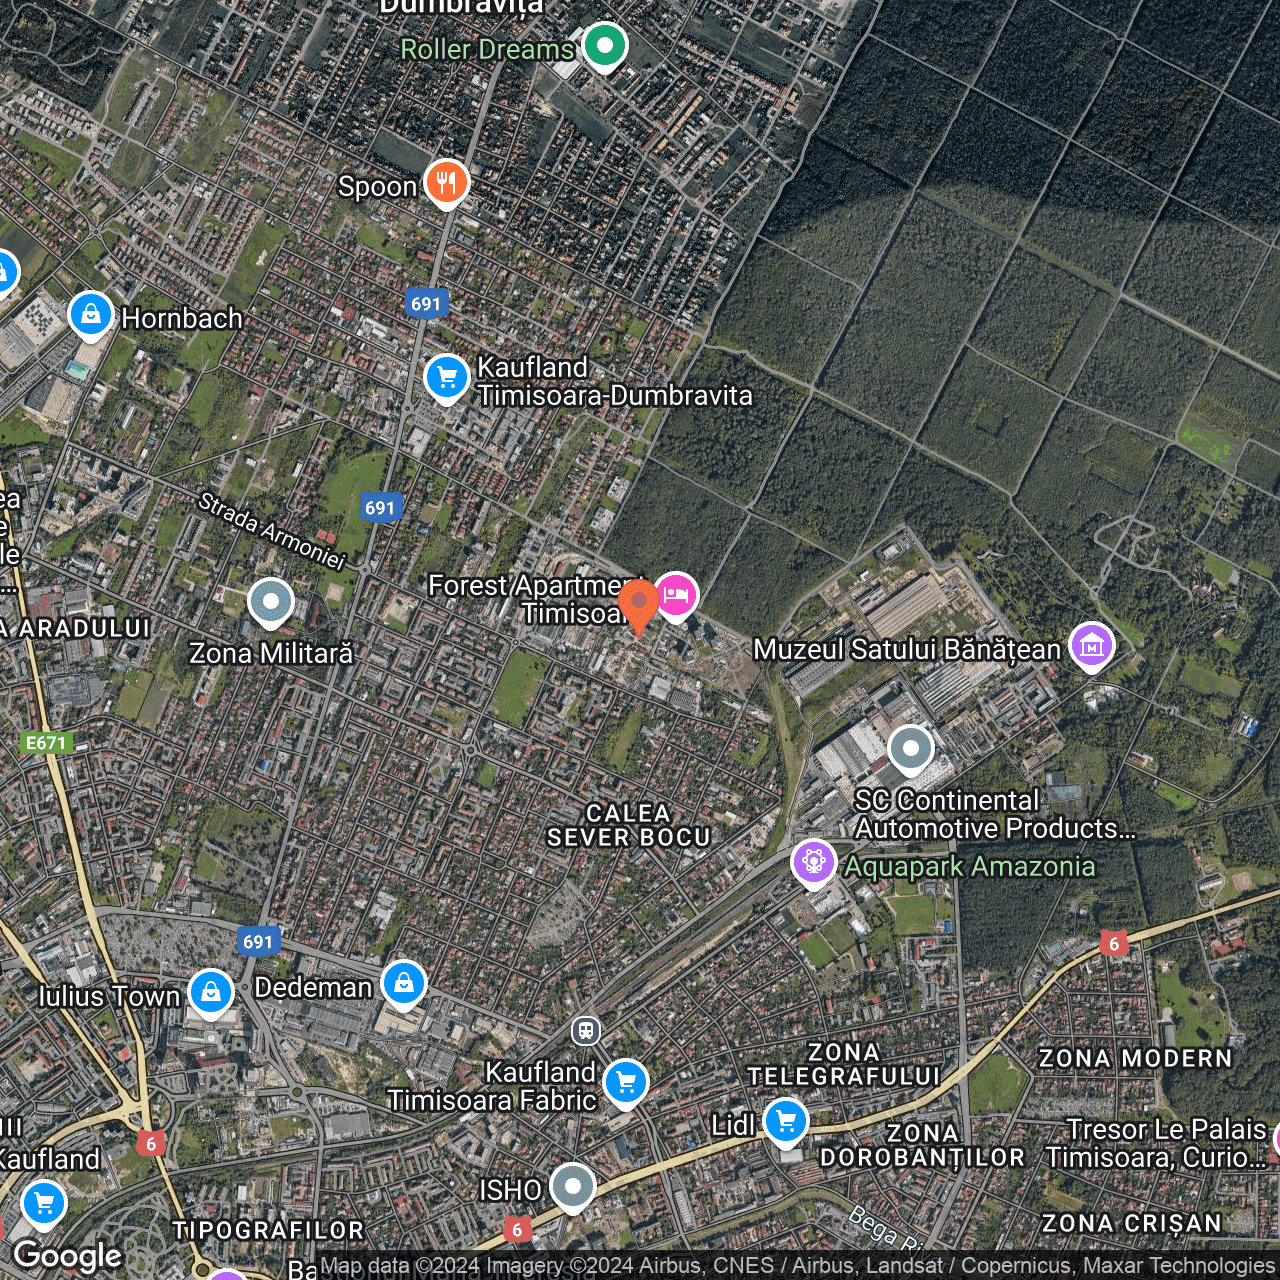
Task: Open the Spoon restaurant pin
Action: click(x=446, y=183)
